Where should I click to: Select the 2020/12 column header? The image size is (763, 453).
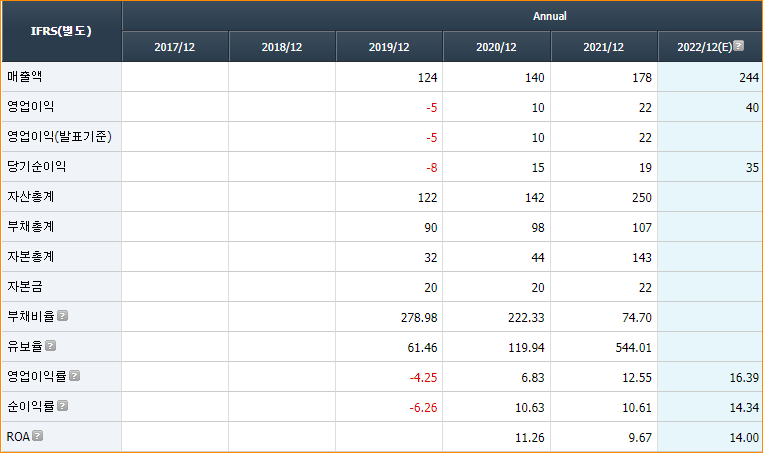click(x=496, y=47)
